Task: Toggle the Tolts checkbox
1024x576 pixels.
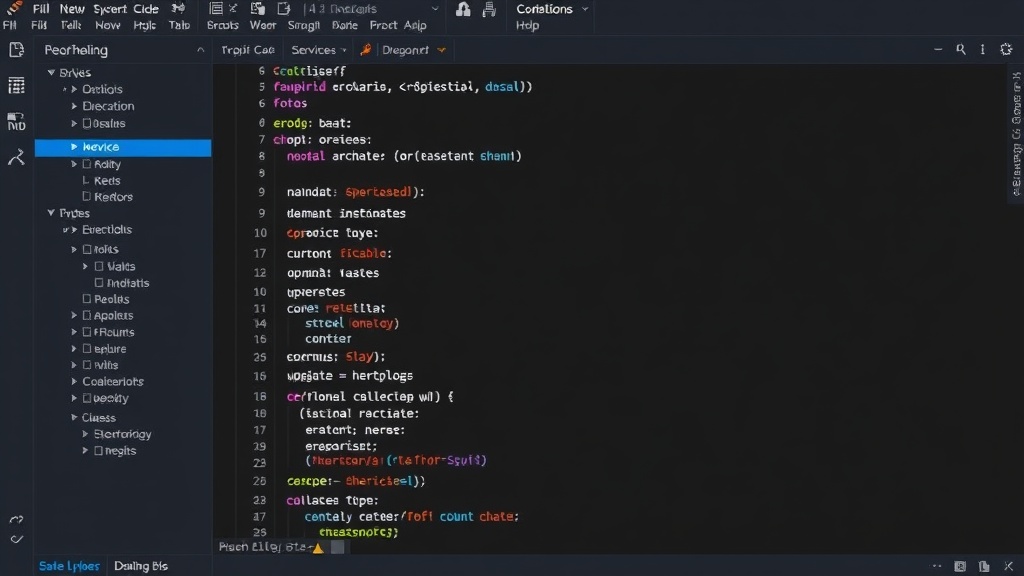Action: click(x=87, y=249)
